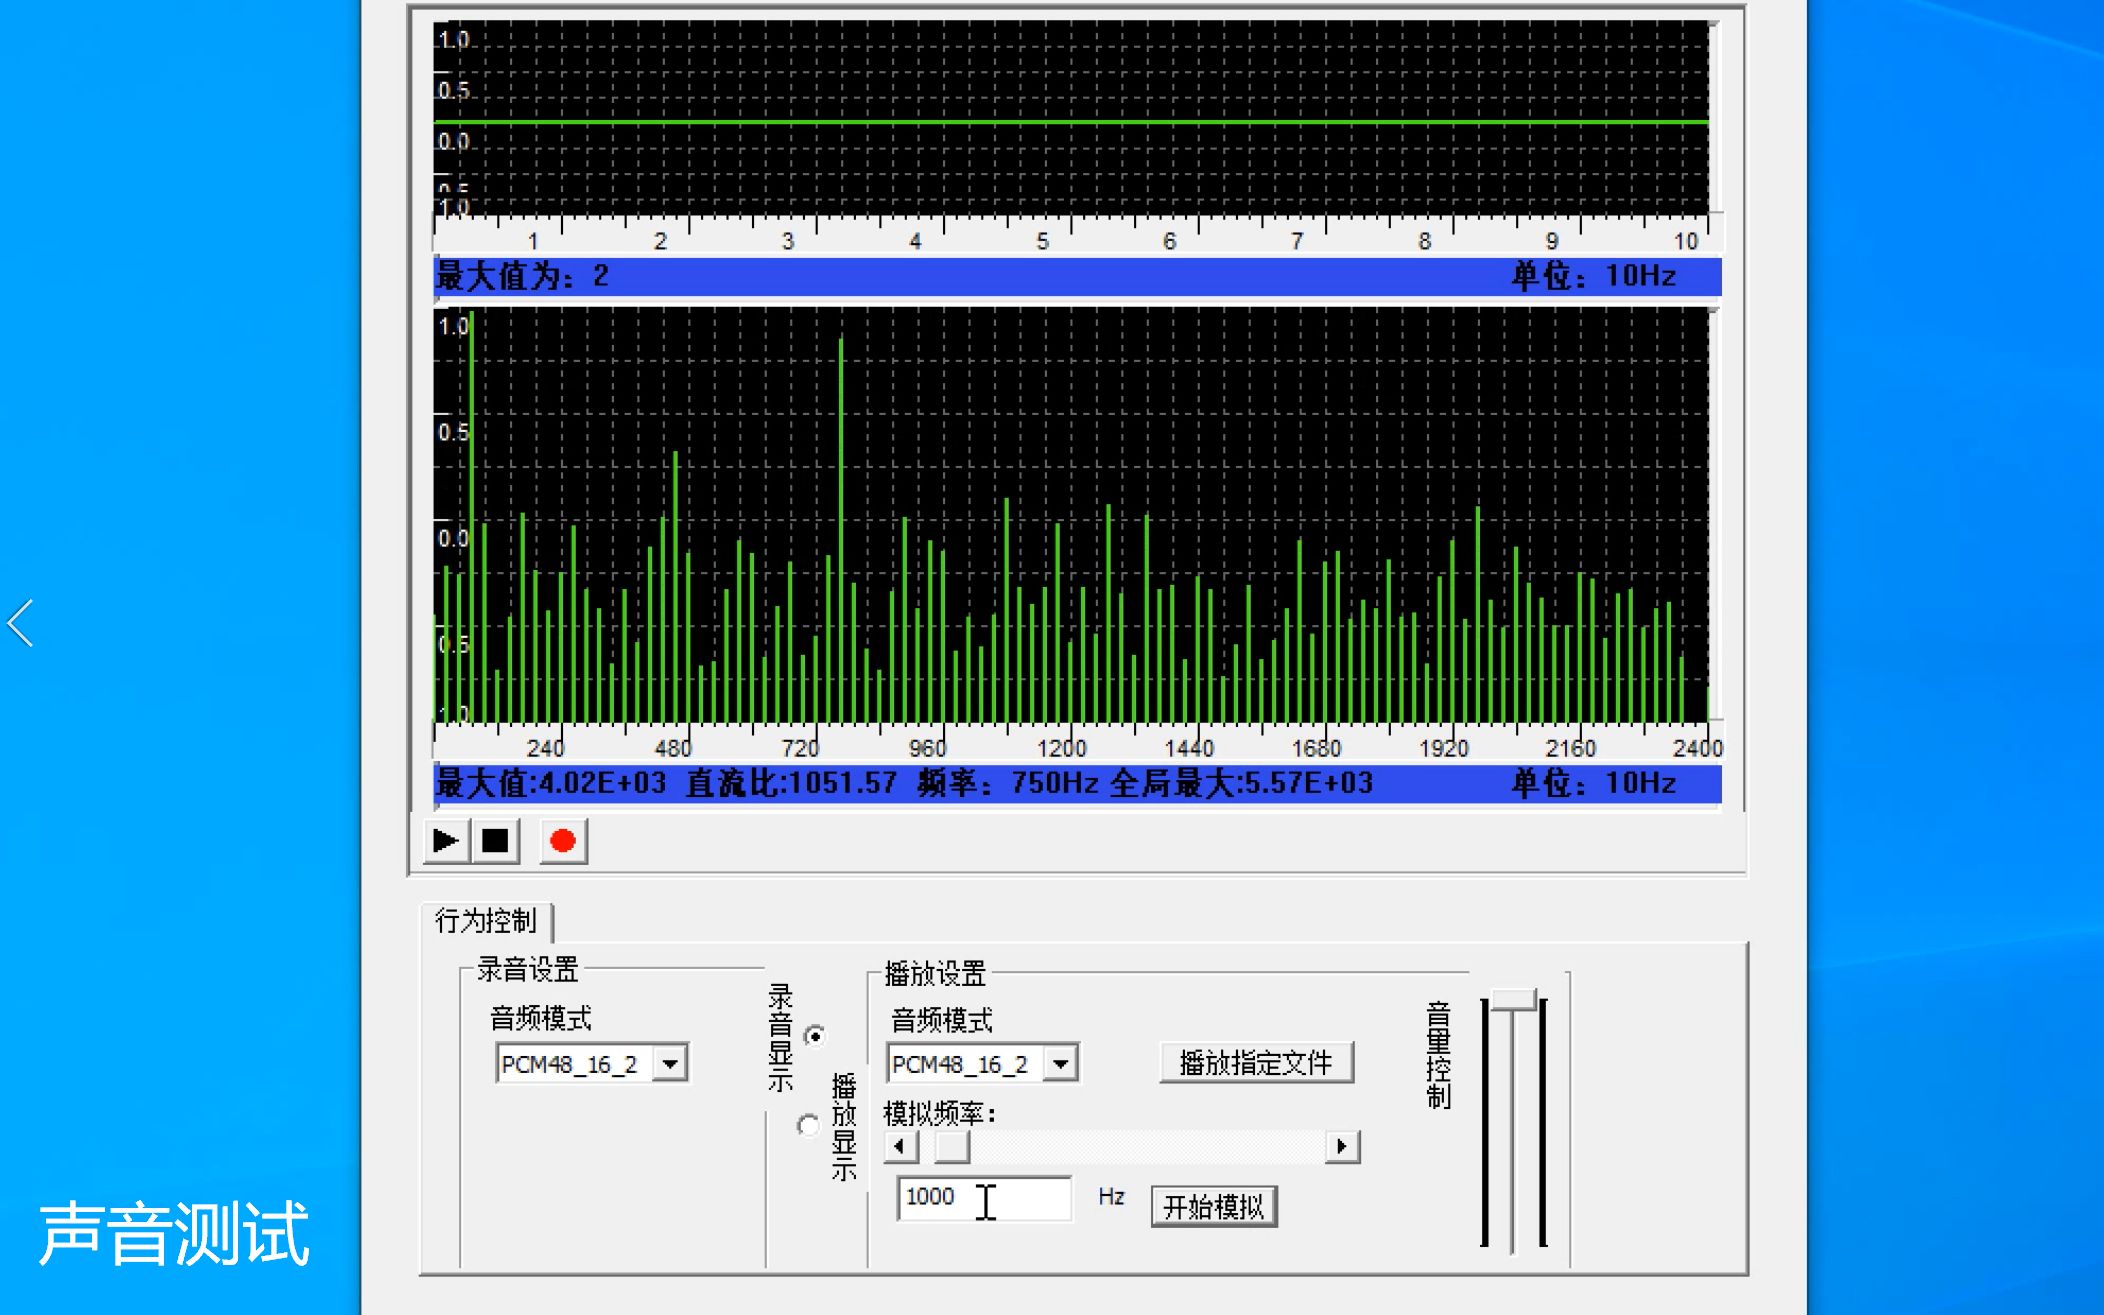Click the 最大值为: 2 status text
Viewport: 2104px width, 1315px height.
(x=522, y=276)
